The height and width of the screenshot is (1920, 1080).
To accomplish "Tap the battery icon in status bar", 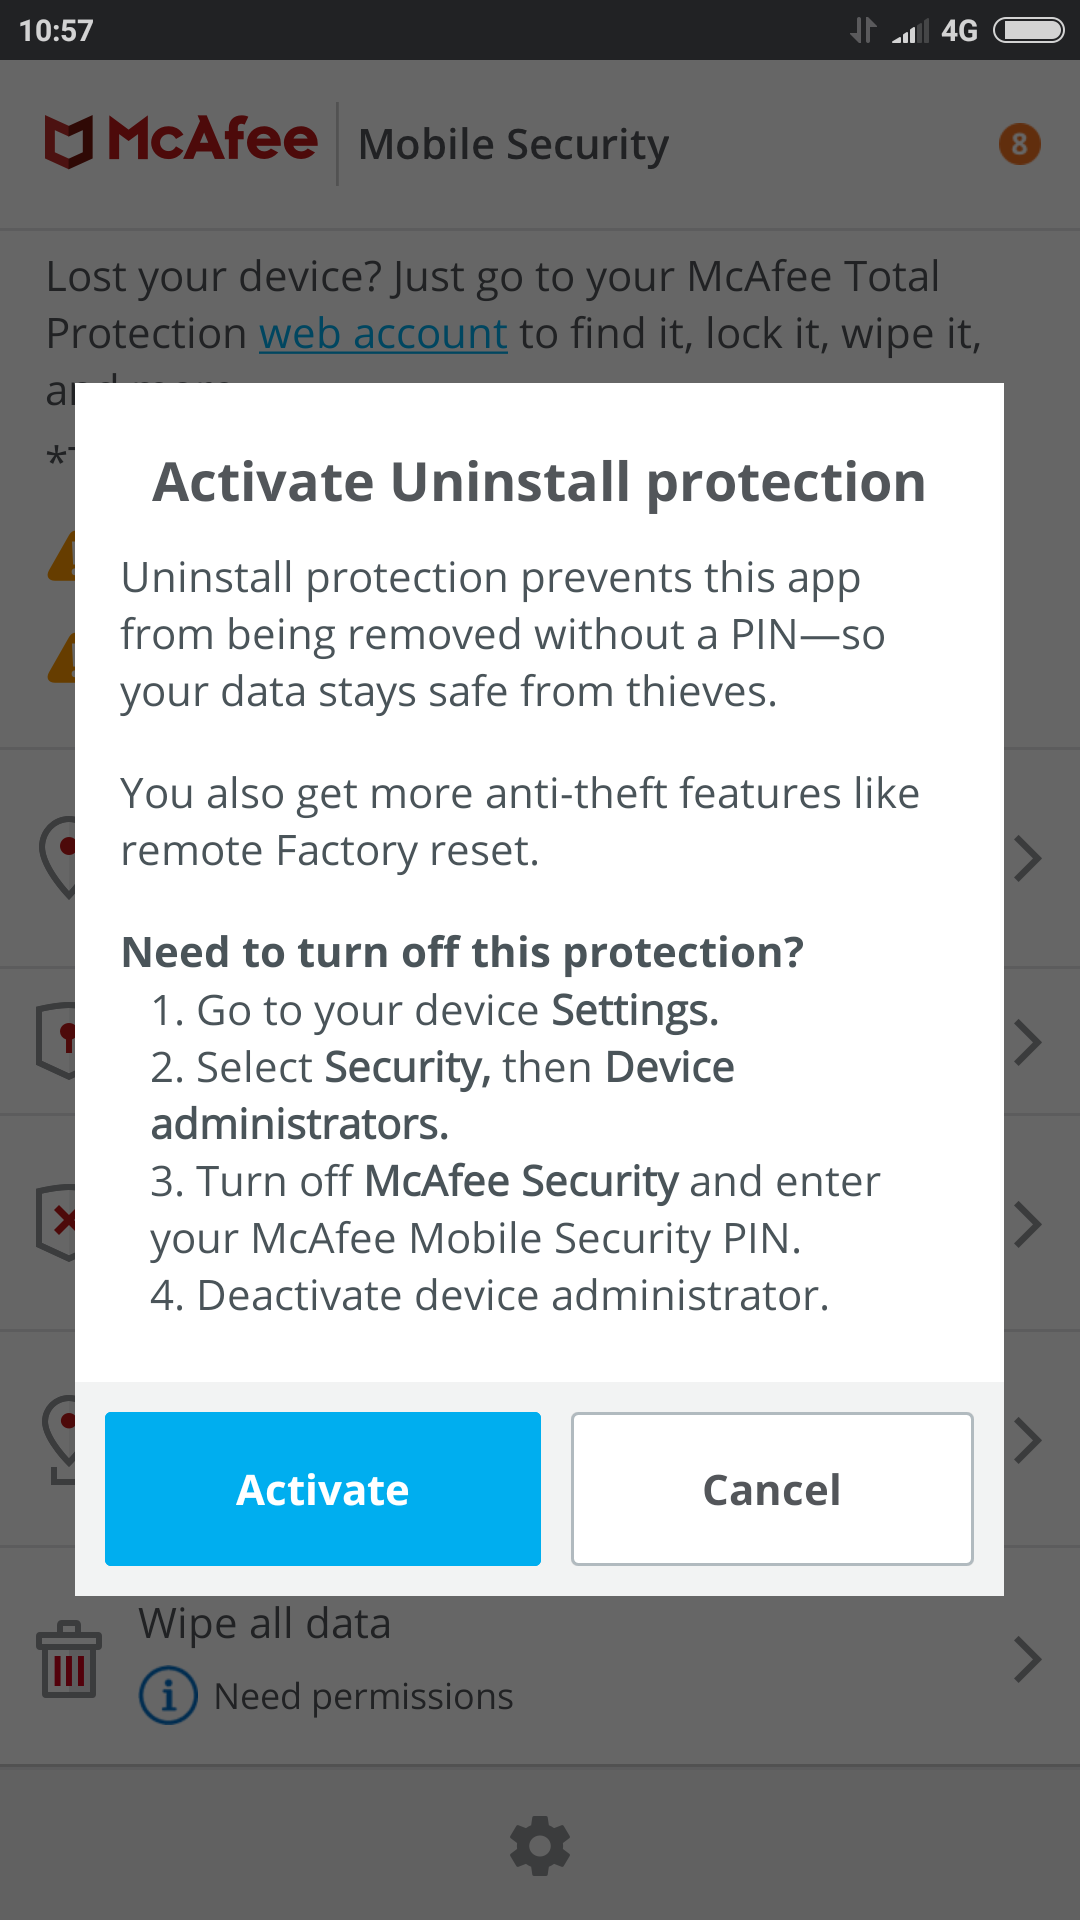I will pos(1028,31).
